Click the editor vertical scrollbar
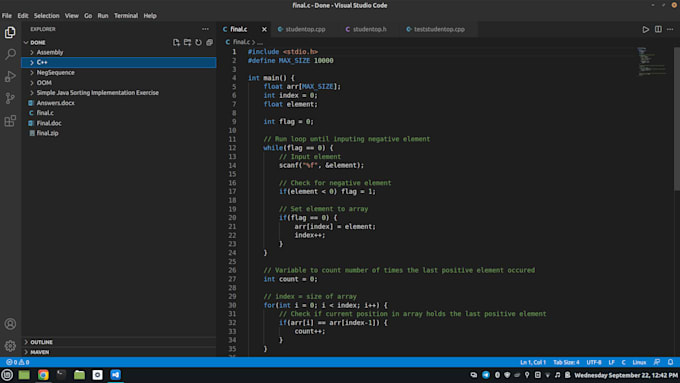 [x=677, y=118]
